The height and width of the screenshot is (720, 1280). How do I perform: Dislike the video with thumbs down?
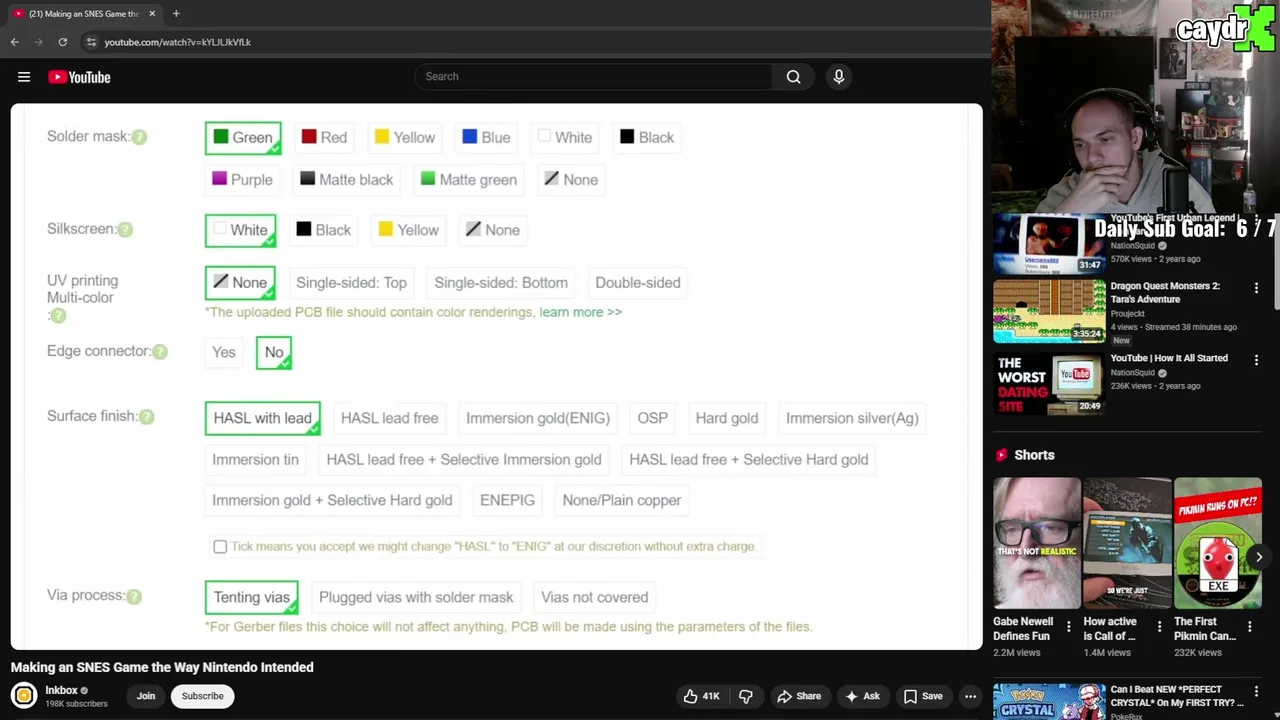click(x=746, y=696)
